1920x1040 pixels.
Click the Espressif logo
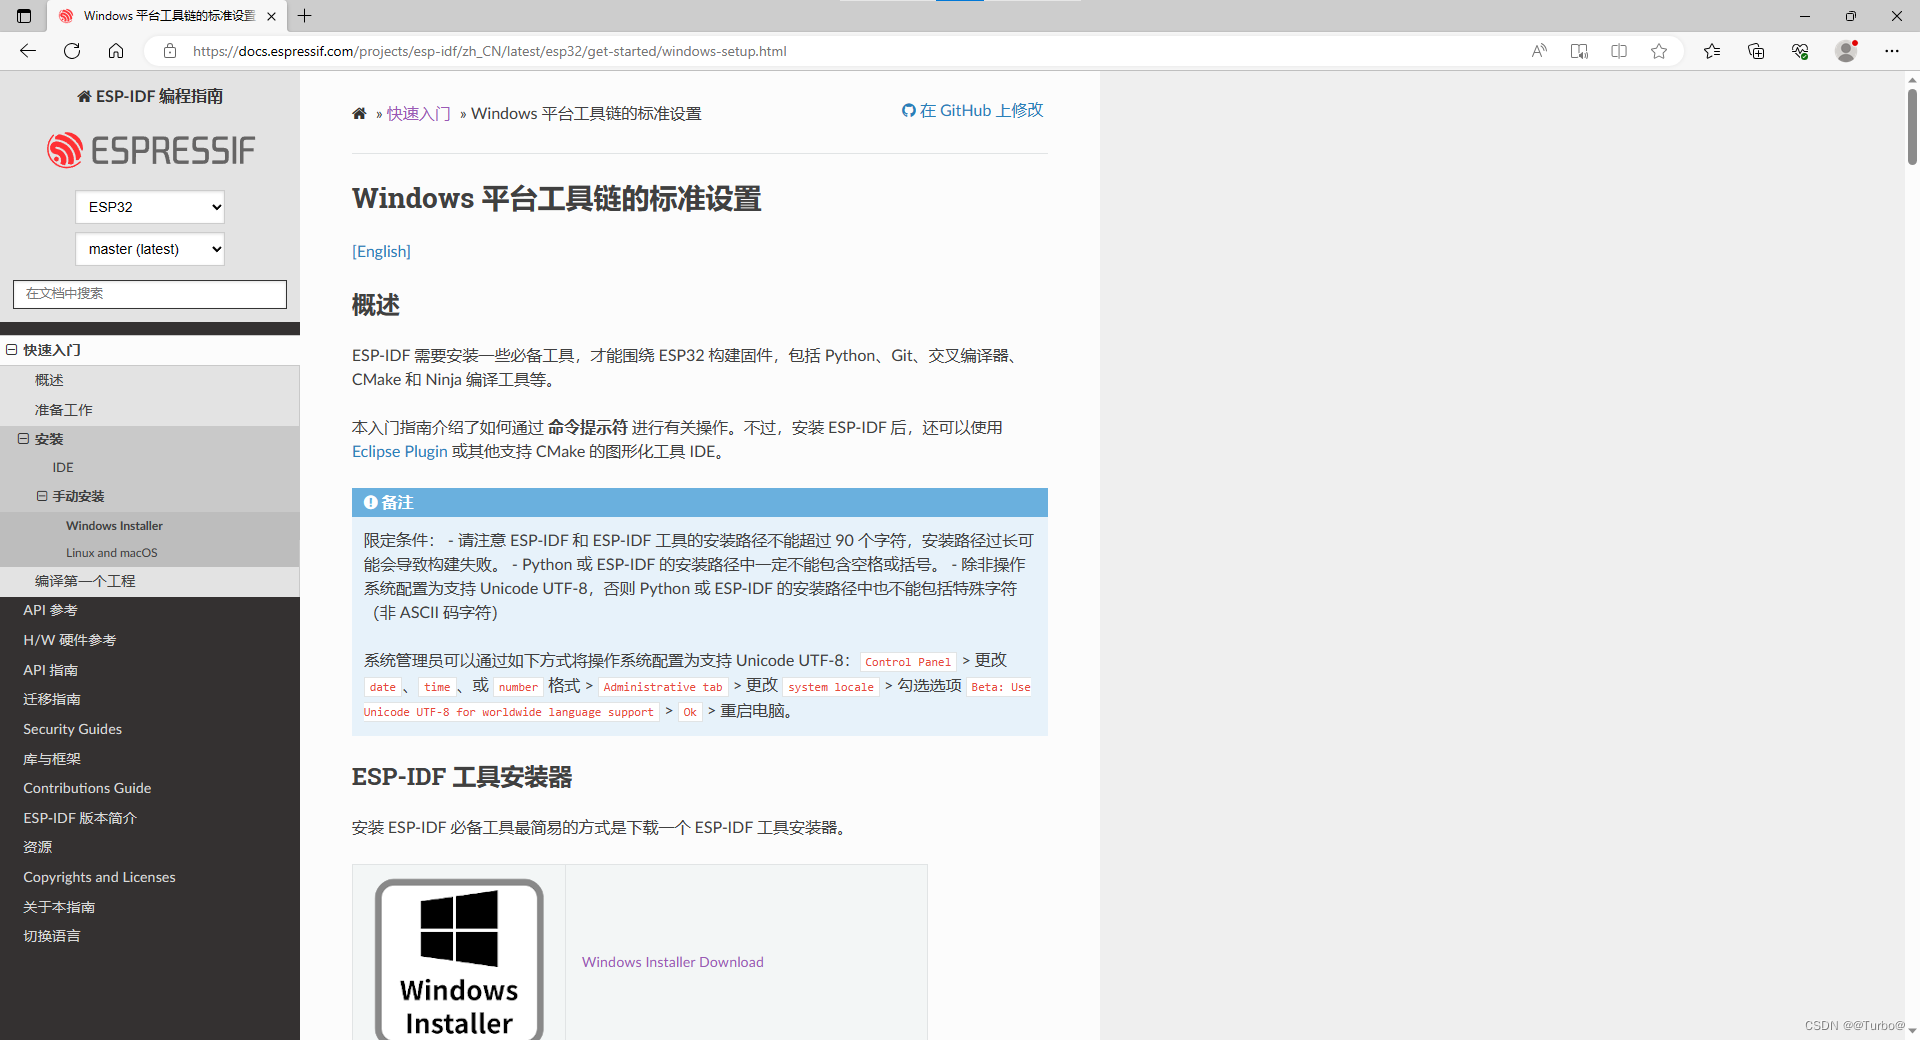(150, 150)
